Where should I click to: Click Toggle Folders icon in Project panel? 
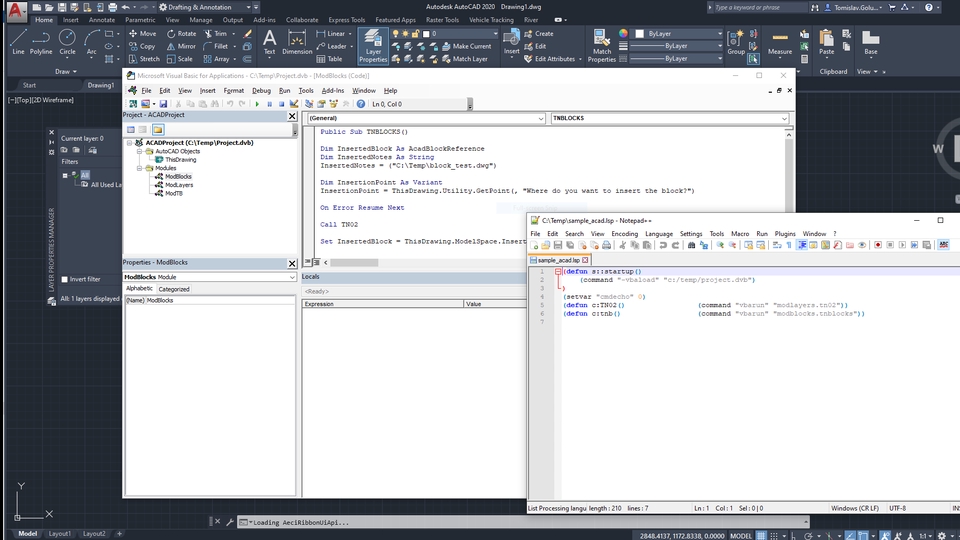click(158, 129)
